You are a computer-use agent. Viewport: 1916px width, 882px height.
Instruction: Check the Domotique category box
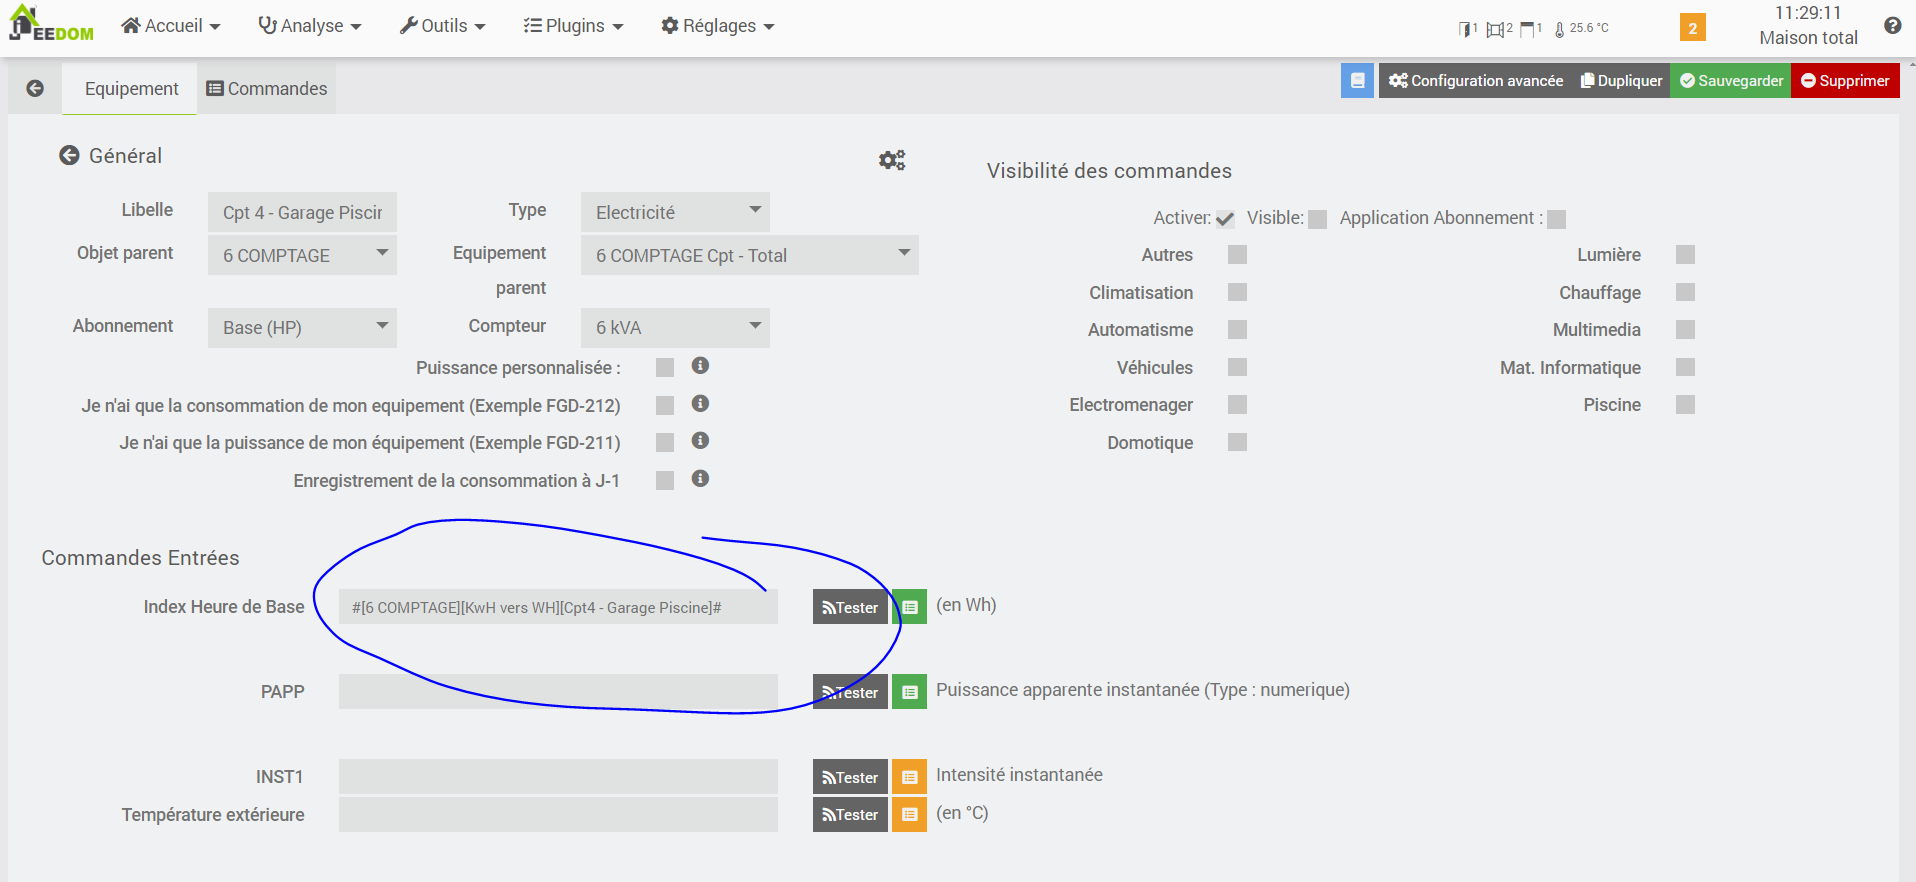pyautogui.click(x=1237, y=442)
